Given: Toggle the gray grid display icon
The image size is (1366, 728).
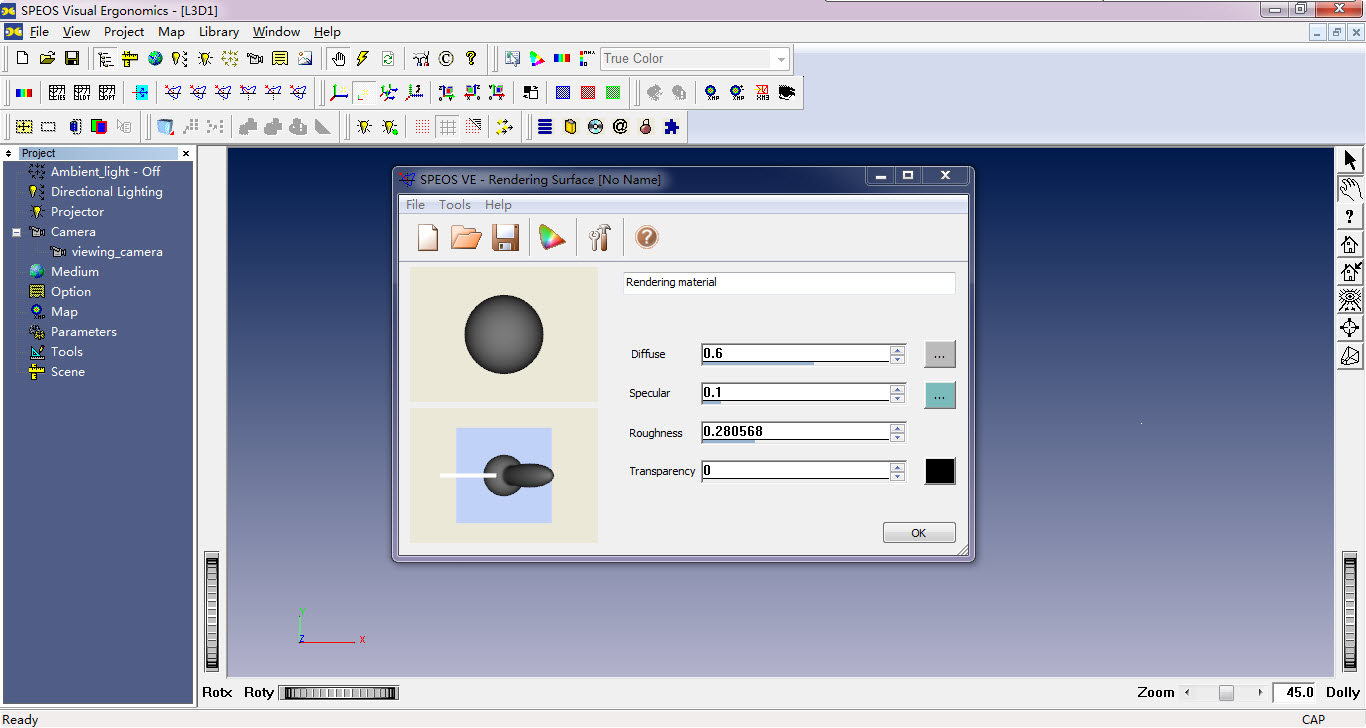Looking at the screenshot, I should (448, 127).
